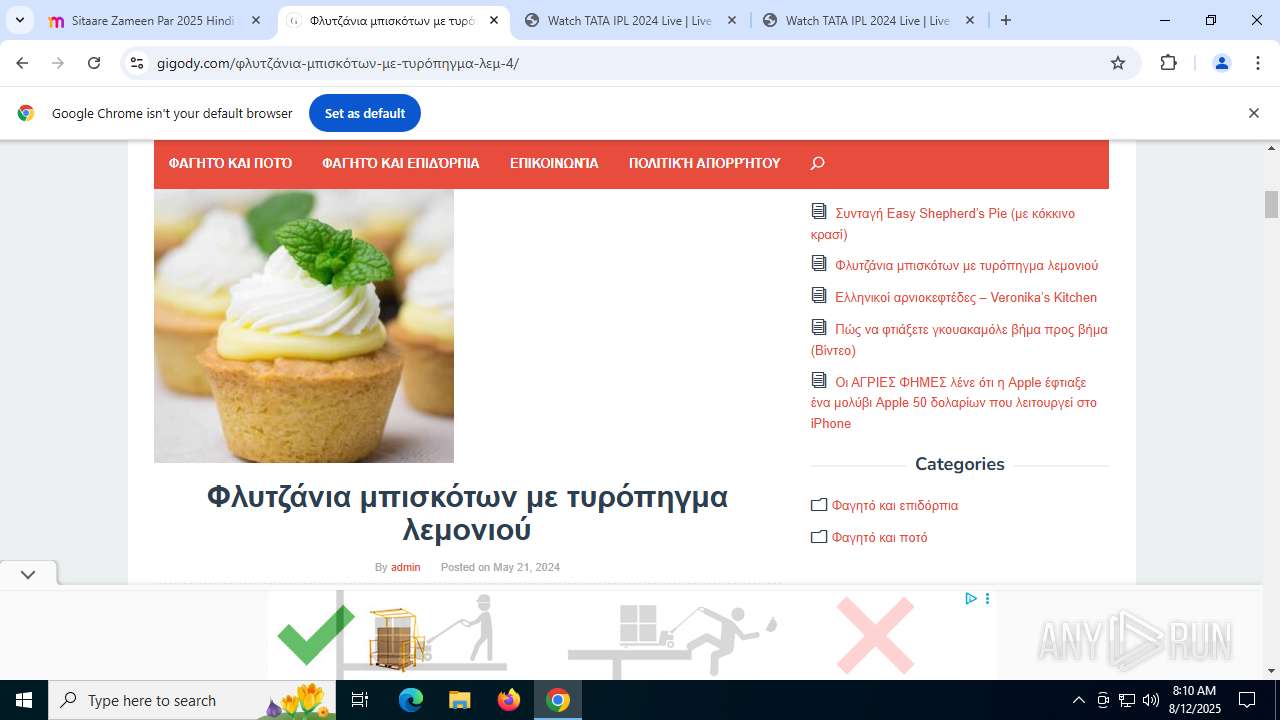Open Chrome three-dot menu
1280x720 pixels.
coord(1258,63)
